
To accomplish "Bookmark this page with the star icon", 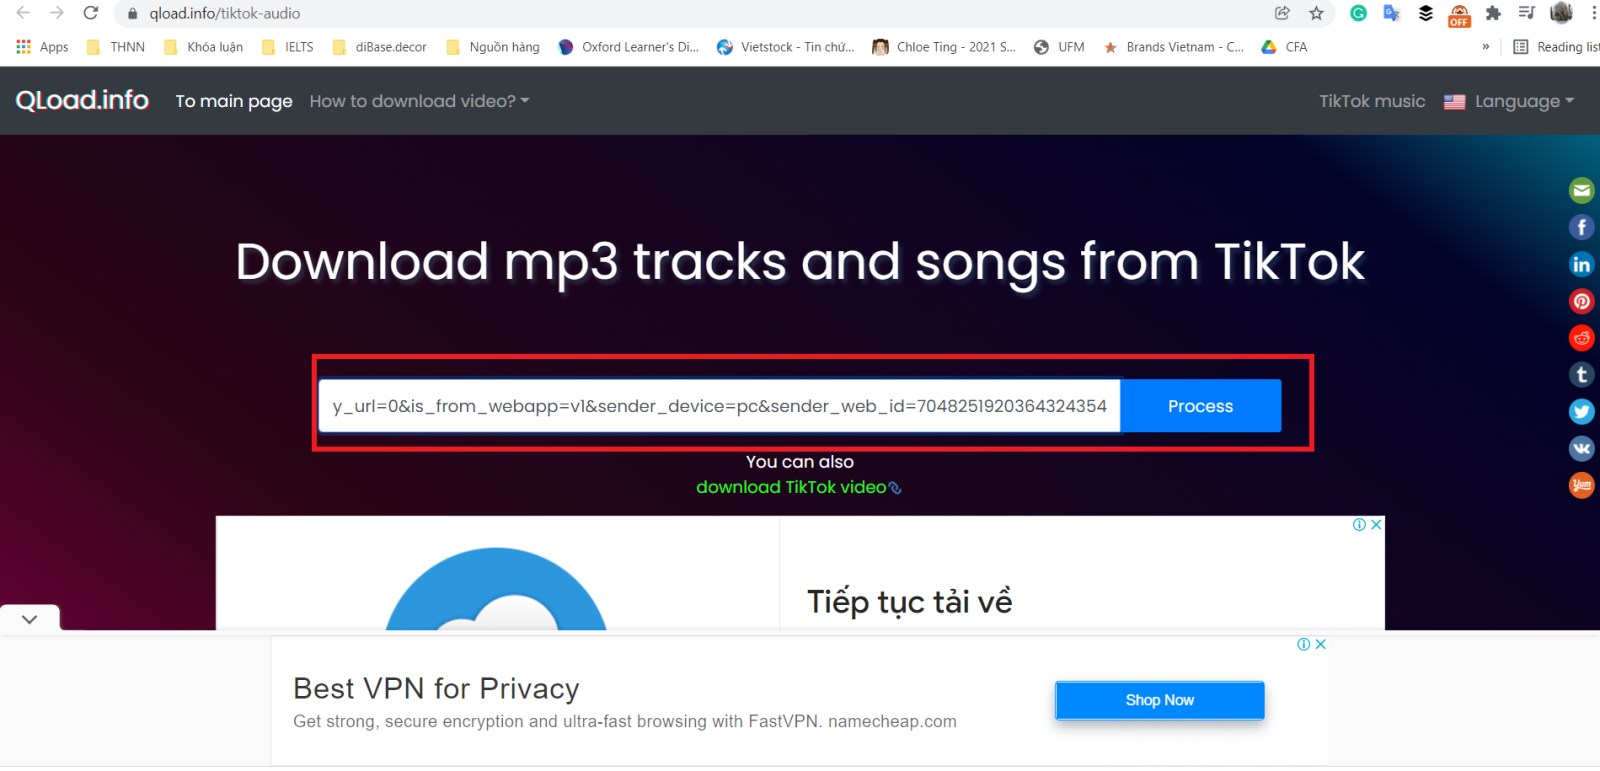I will (1316, 13).
